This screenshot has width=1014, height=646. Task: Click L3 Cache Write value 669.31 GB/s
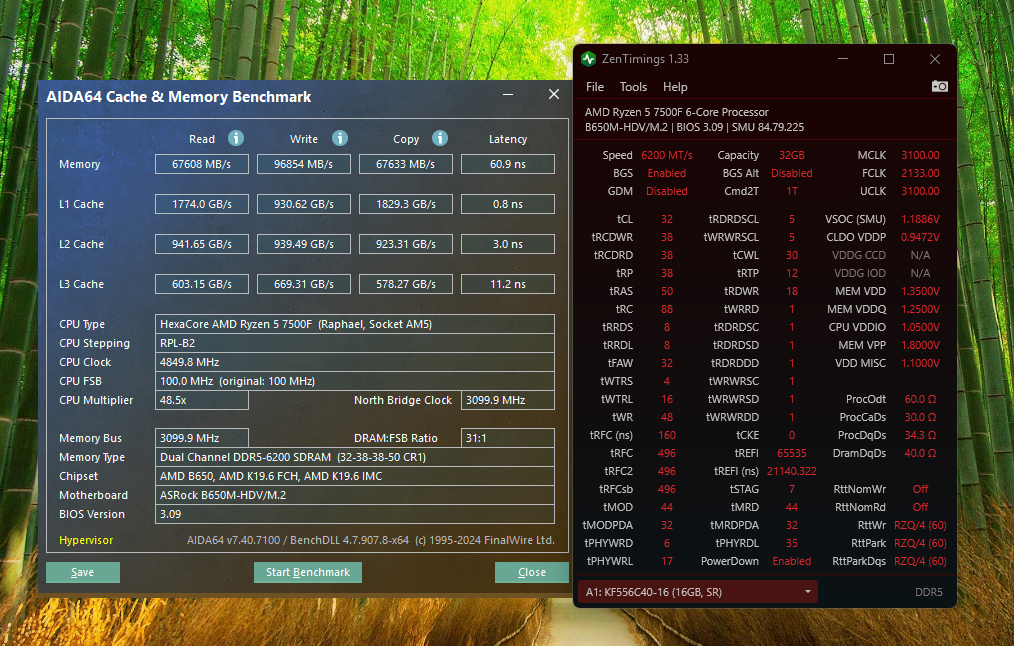click(304, 285)
